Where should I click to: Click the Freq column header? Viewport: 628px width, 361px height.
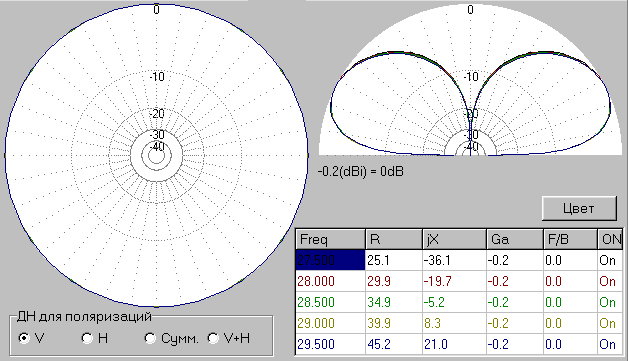(330, 239)
